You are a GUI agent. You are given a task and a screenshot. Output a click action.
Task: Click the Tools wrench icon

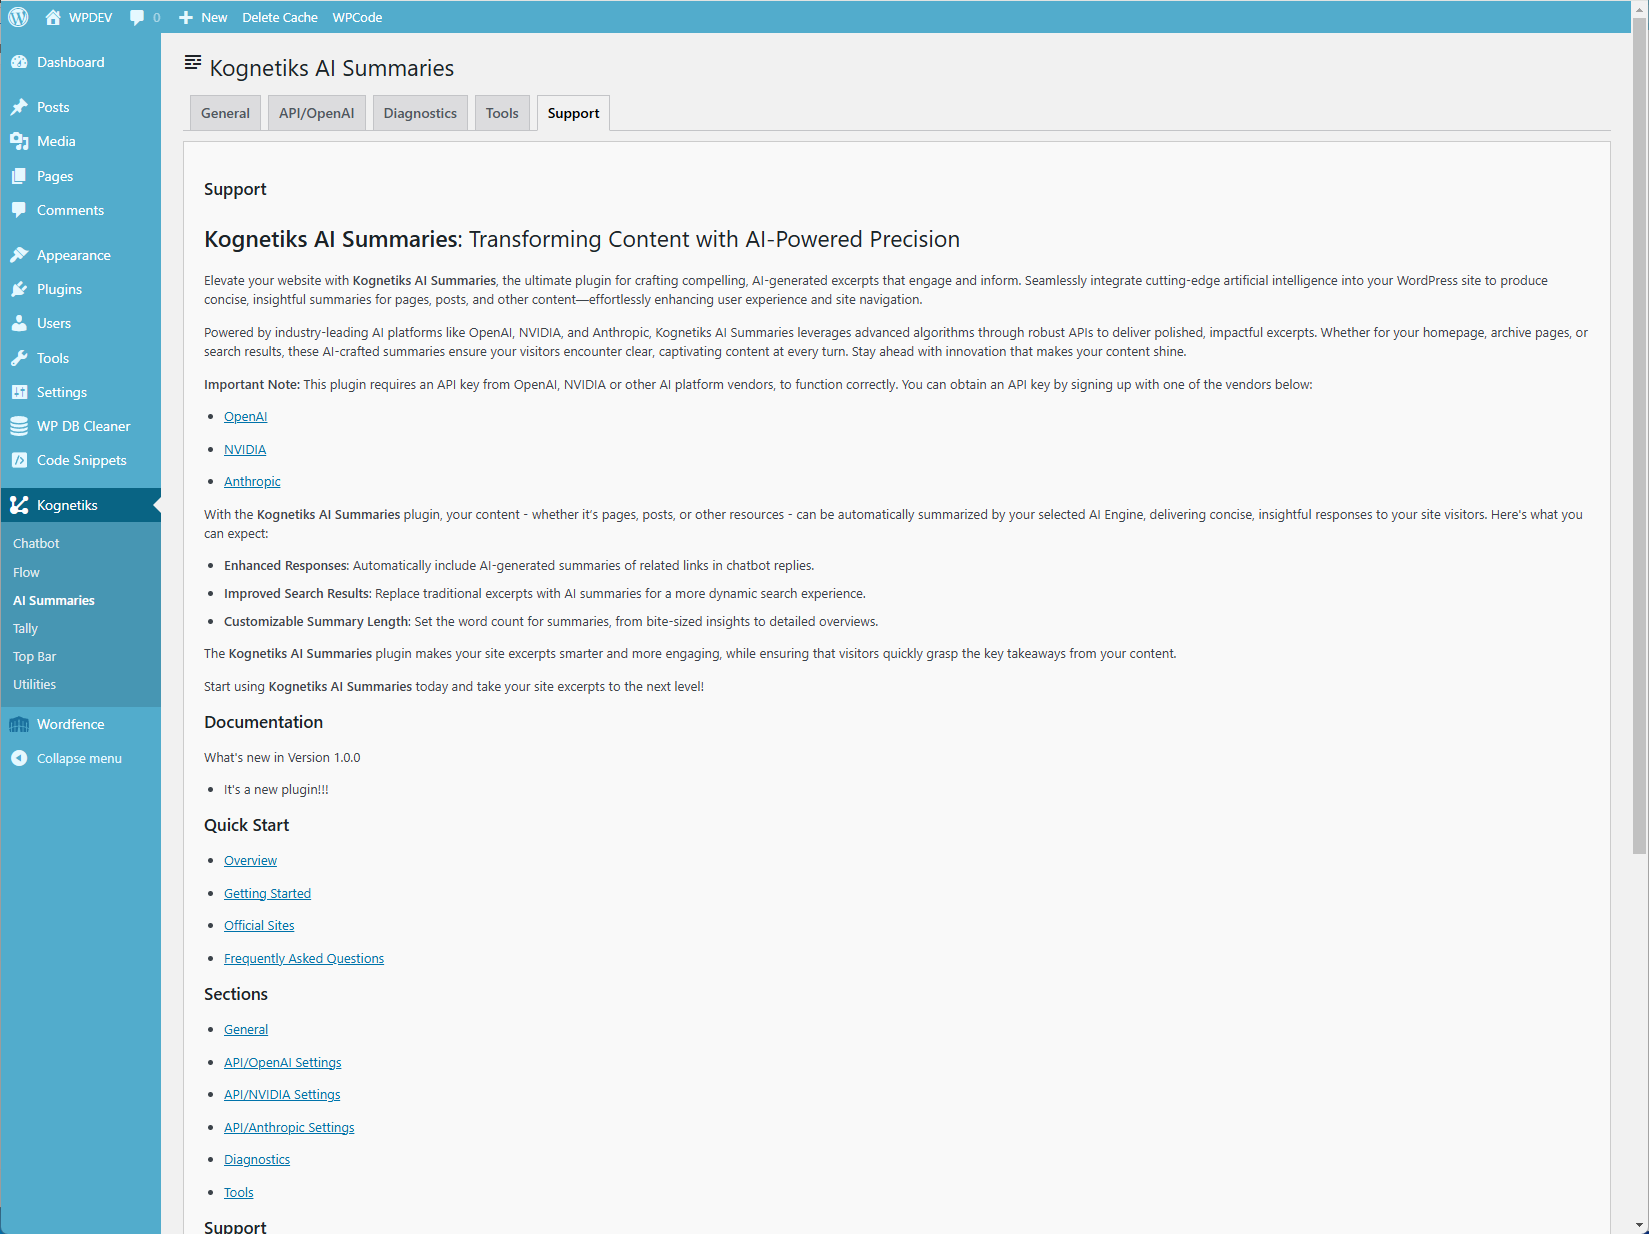(19, 358)
